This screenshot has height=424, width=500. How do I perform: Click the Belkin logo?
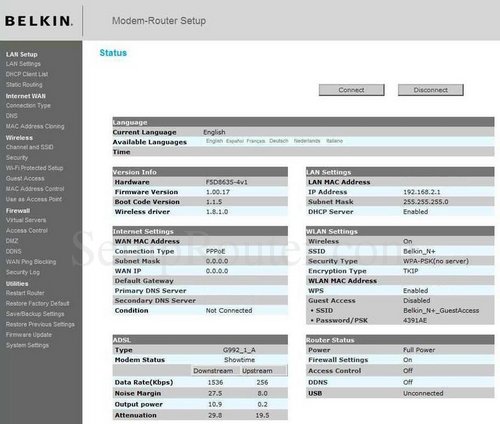(x=39, y=21)
